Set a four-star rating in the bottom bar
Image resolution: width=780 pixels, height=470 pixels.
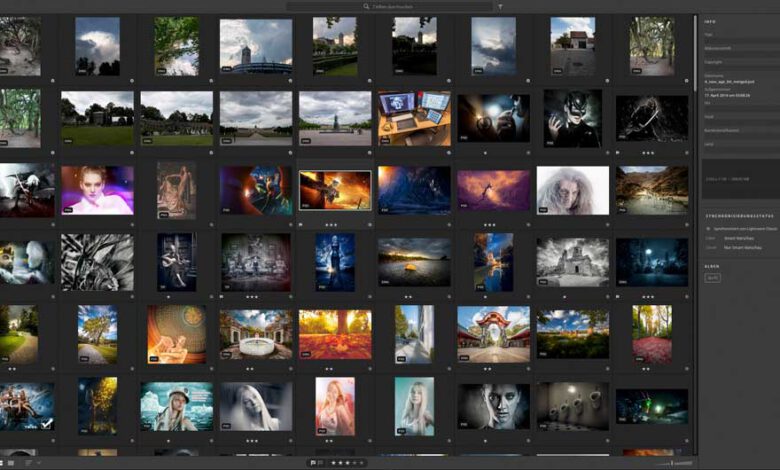(355, 463)
